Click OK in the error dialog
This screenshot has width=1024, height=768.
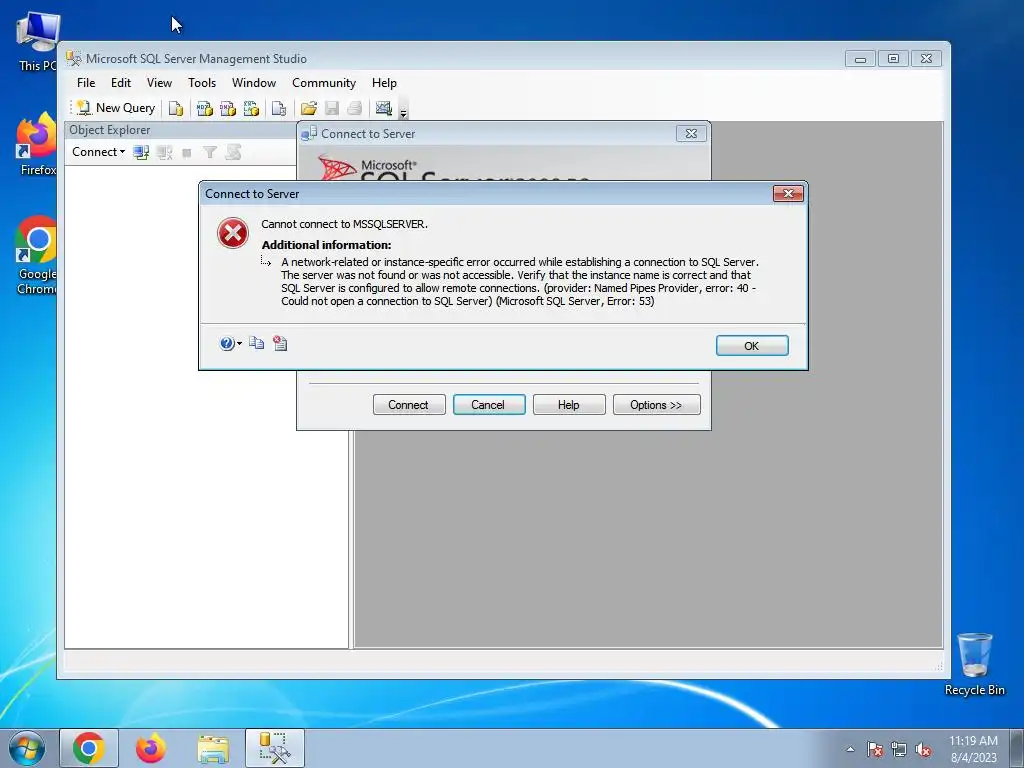pyautogui.click(x=752, y=345)
